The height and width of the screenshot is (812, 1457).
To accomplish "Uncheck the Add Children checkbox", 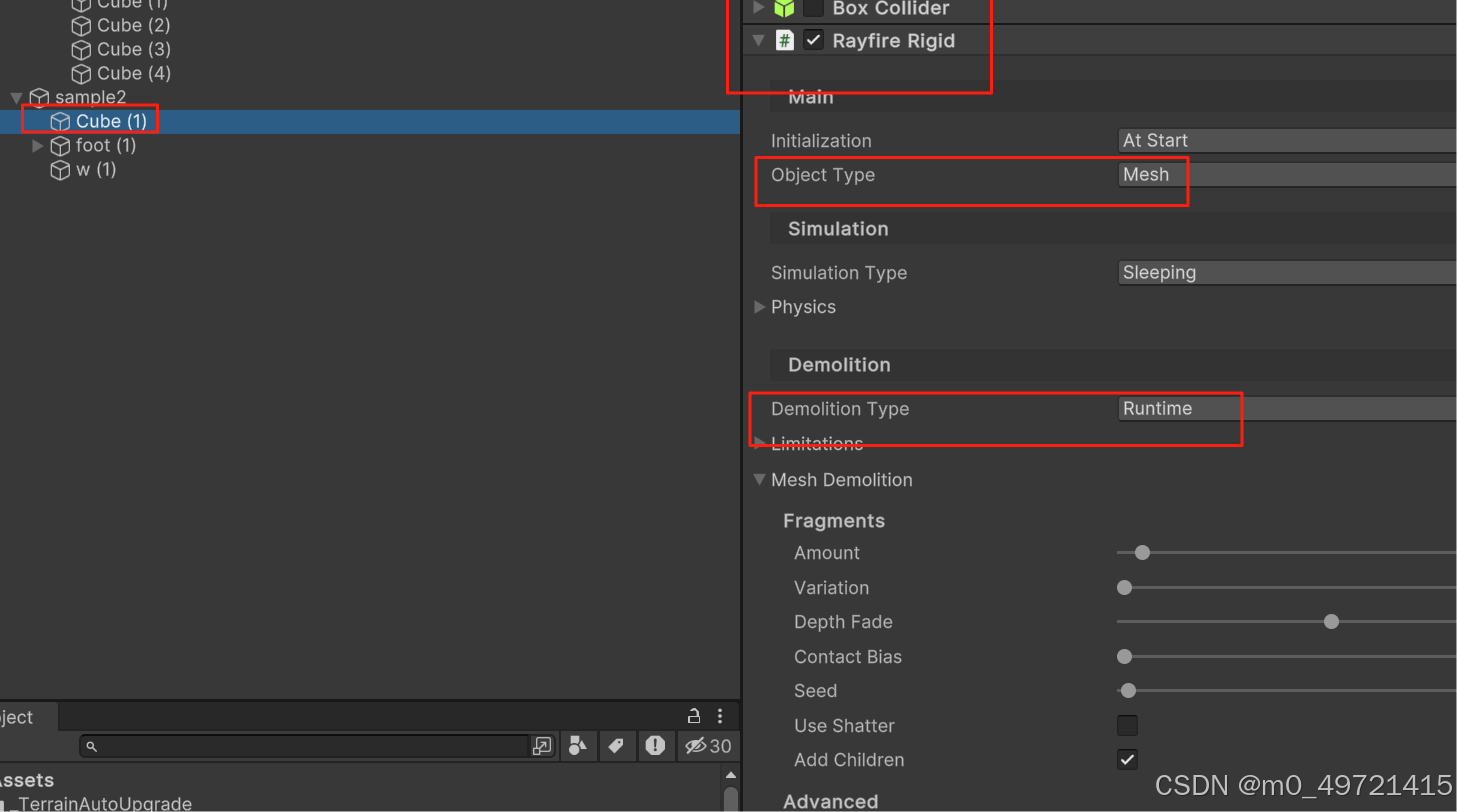I will (1127, 759).
